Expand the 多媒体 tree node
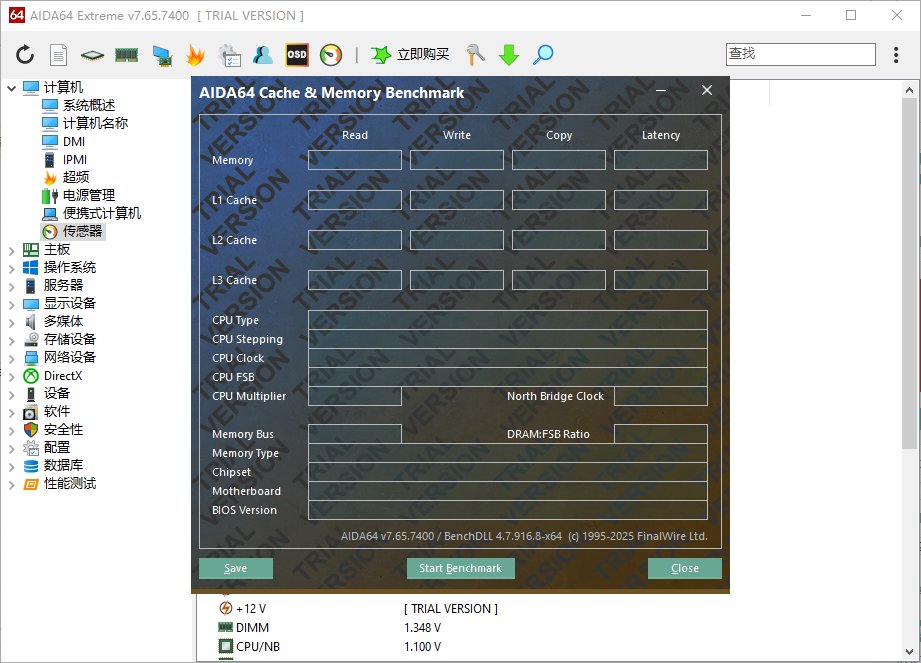 11,322
